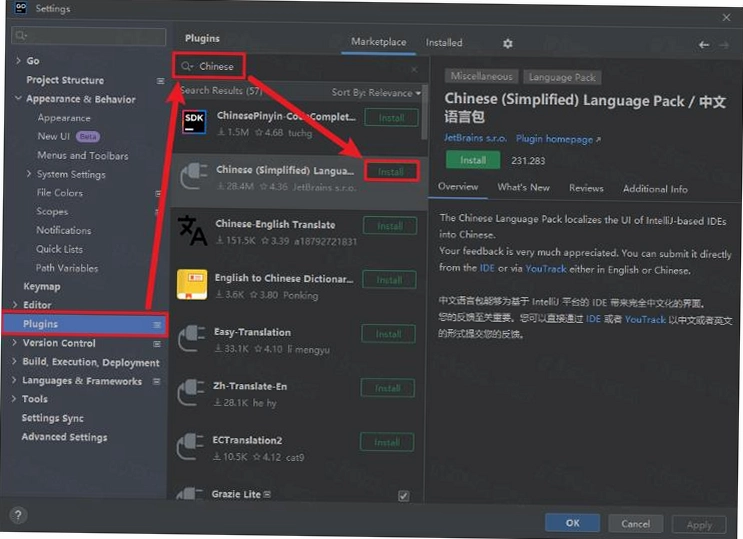Open the Sort By Relevance dropdown
Image resolution: width=743 pixels, height=539 pixels.
point(376,93)
